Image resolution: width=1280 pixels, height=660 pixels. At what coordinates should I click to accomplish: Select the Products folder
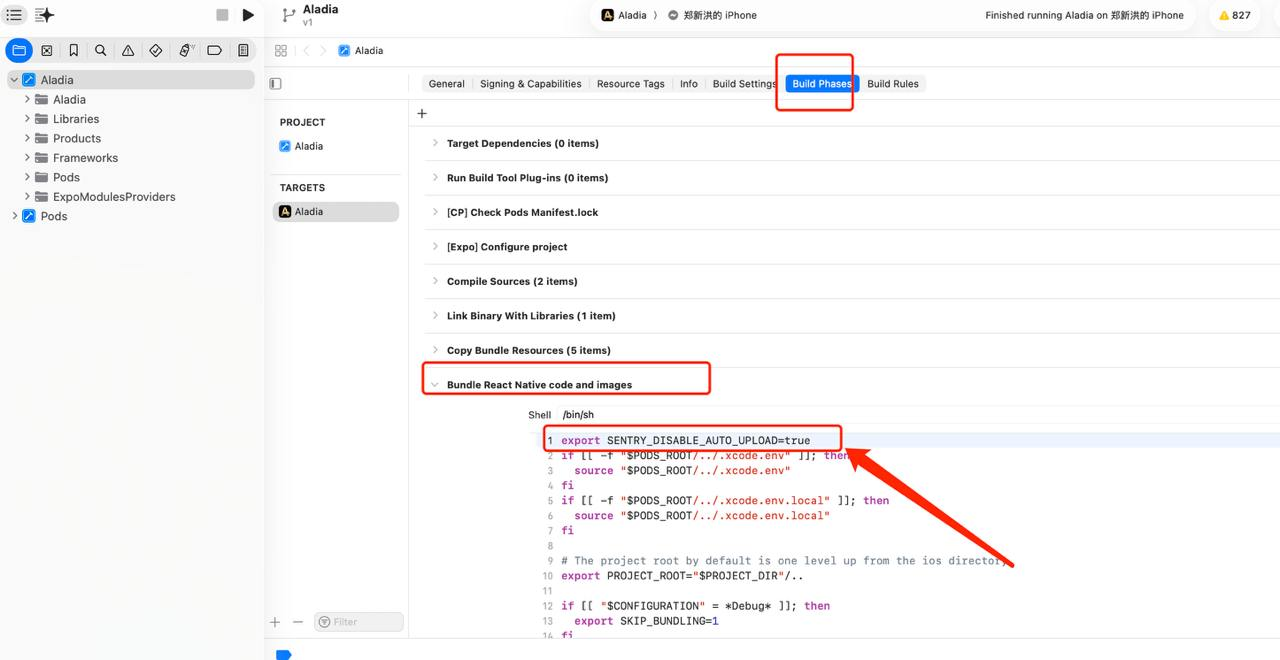point(77,138)
